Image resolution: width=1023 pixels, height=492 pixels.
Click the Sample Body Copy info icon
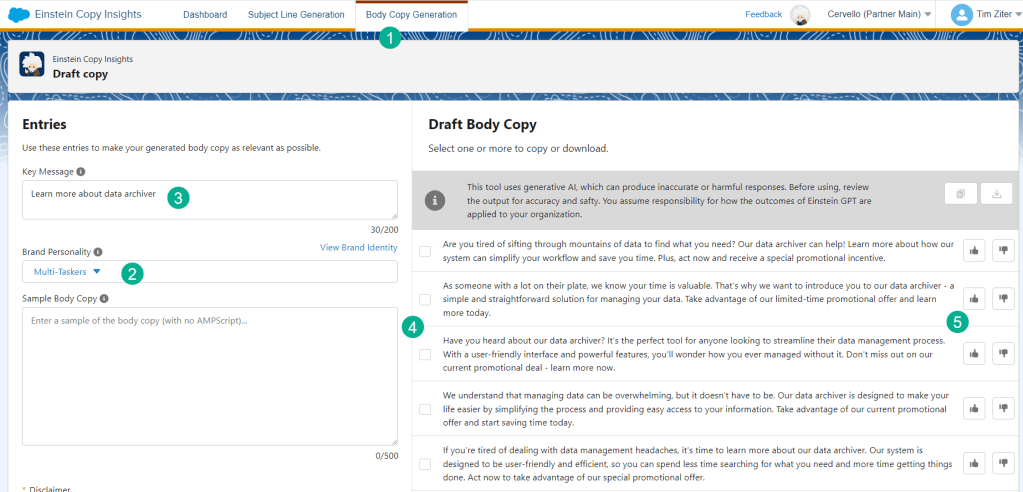(105, 298)
